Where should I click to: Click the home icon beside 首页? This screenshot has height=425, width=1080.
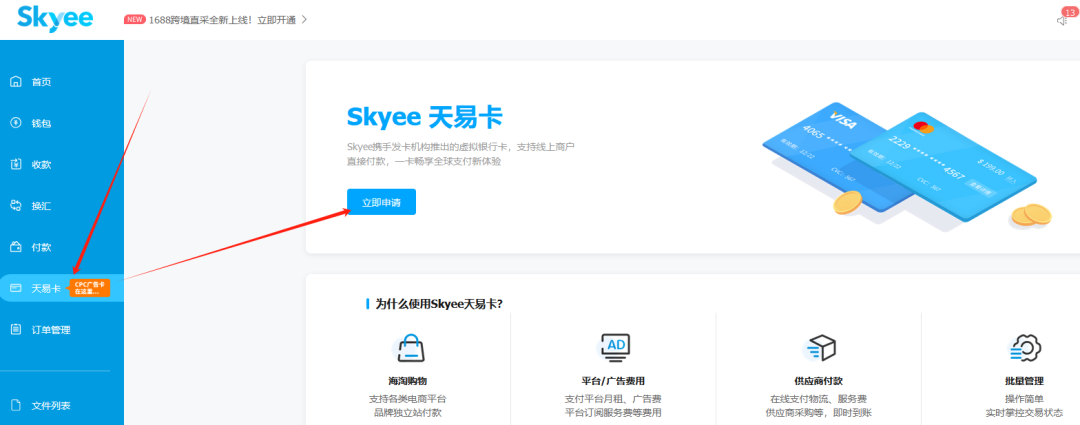tap(16, 82)
